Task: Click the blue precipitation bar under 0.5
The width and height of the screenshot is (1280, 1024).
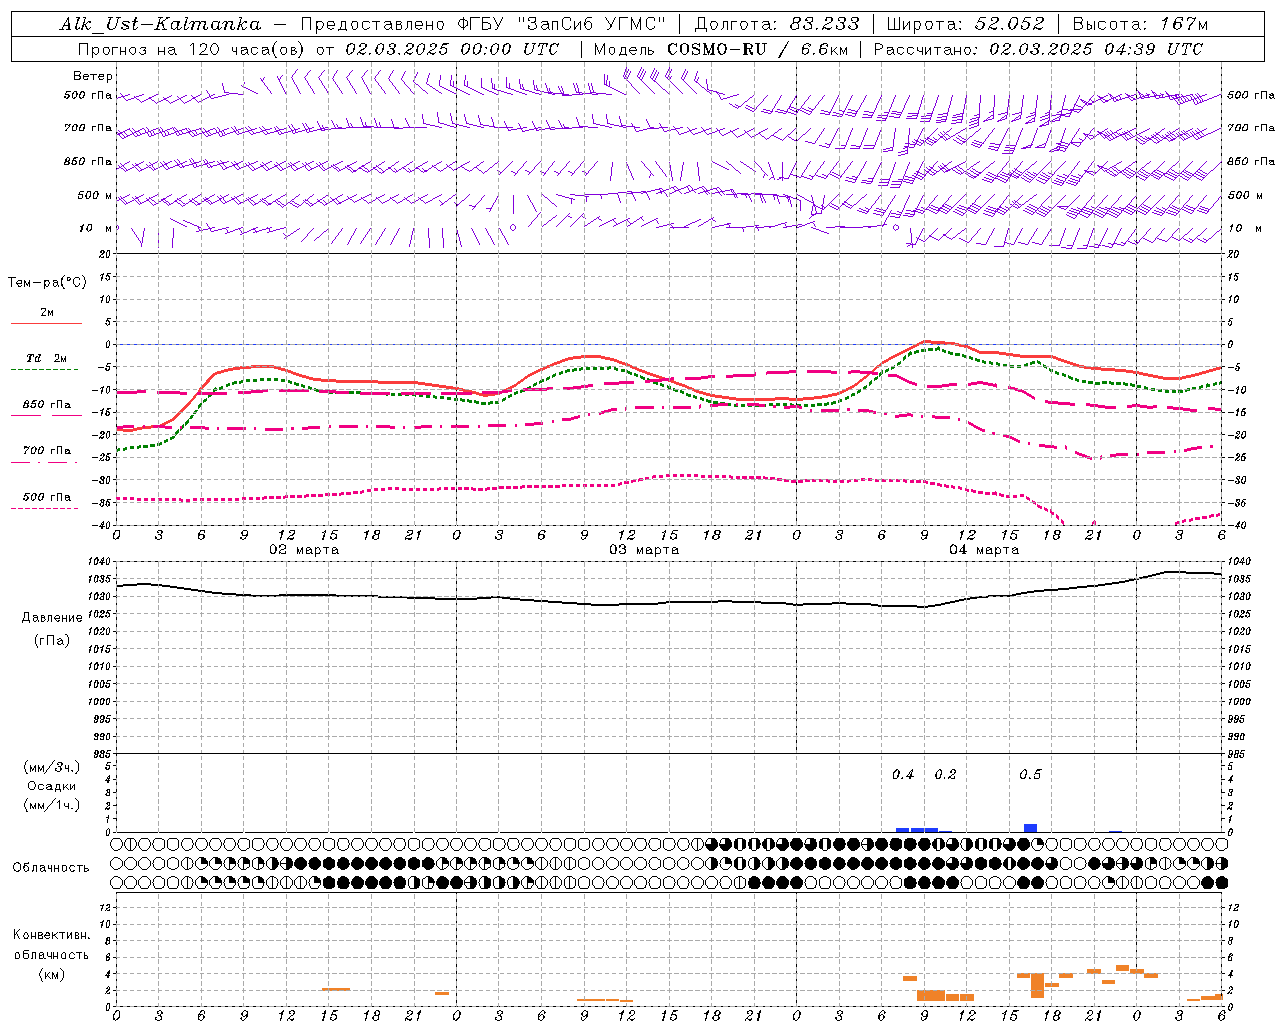Action: coord(1030,828)
